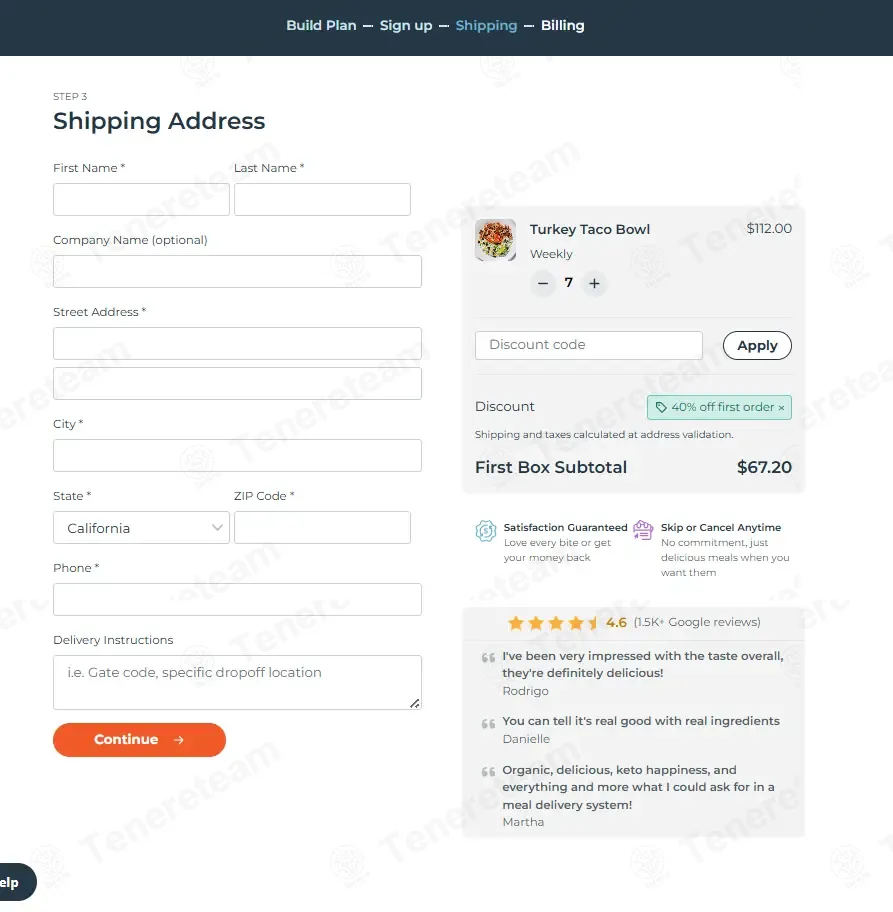Open the Help chat widget
Image resolution: width=893 pixels, height=912 pixels.
pos(15,882)
